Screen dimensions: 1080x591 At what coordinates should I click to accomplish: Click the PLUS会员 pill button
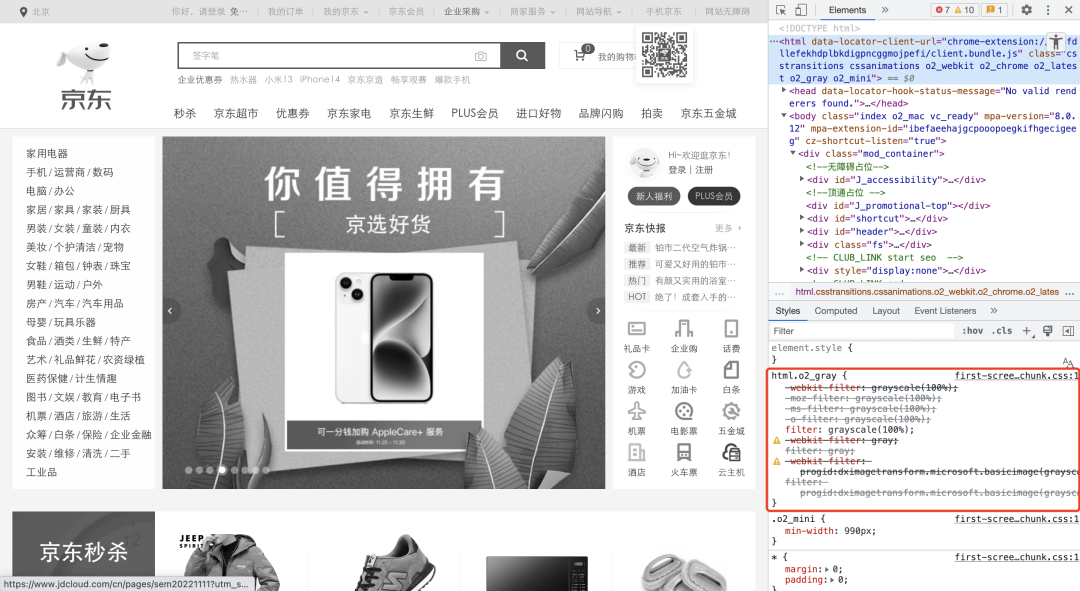pos(714,196)
